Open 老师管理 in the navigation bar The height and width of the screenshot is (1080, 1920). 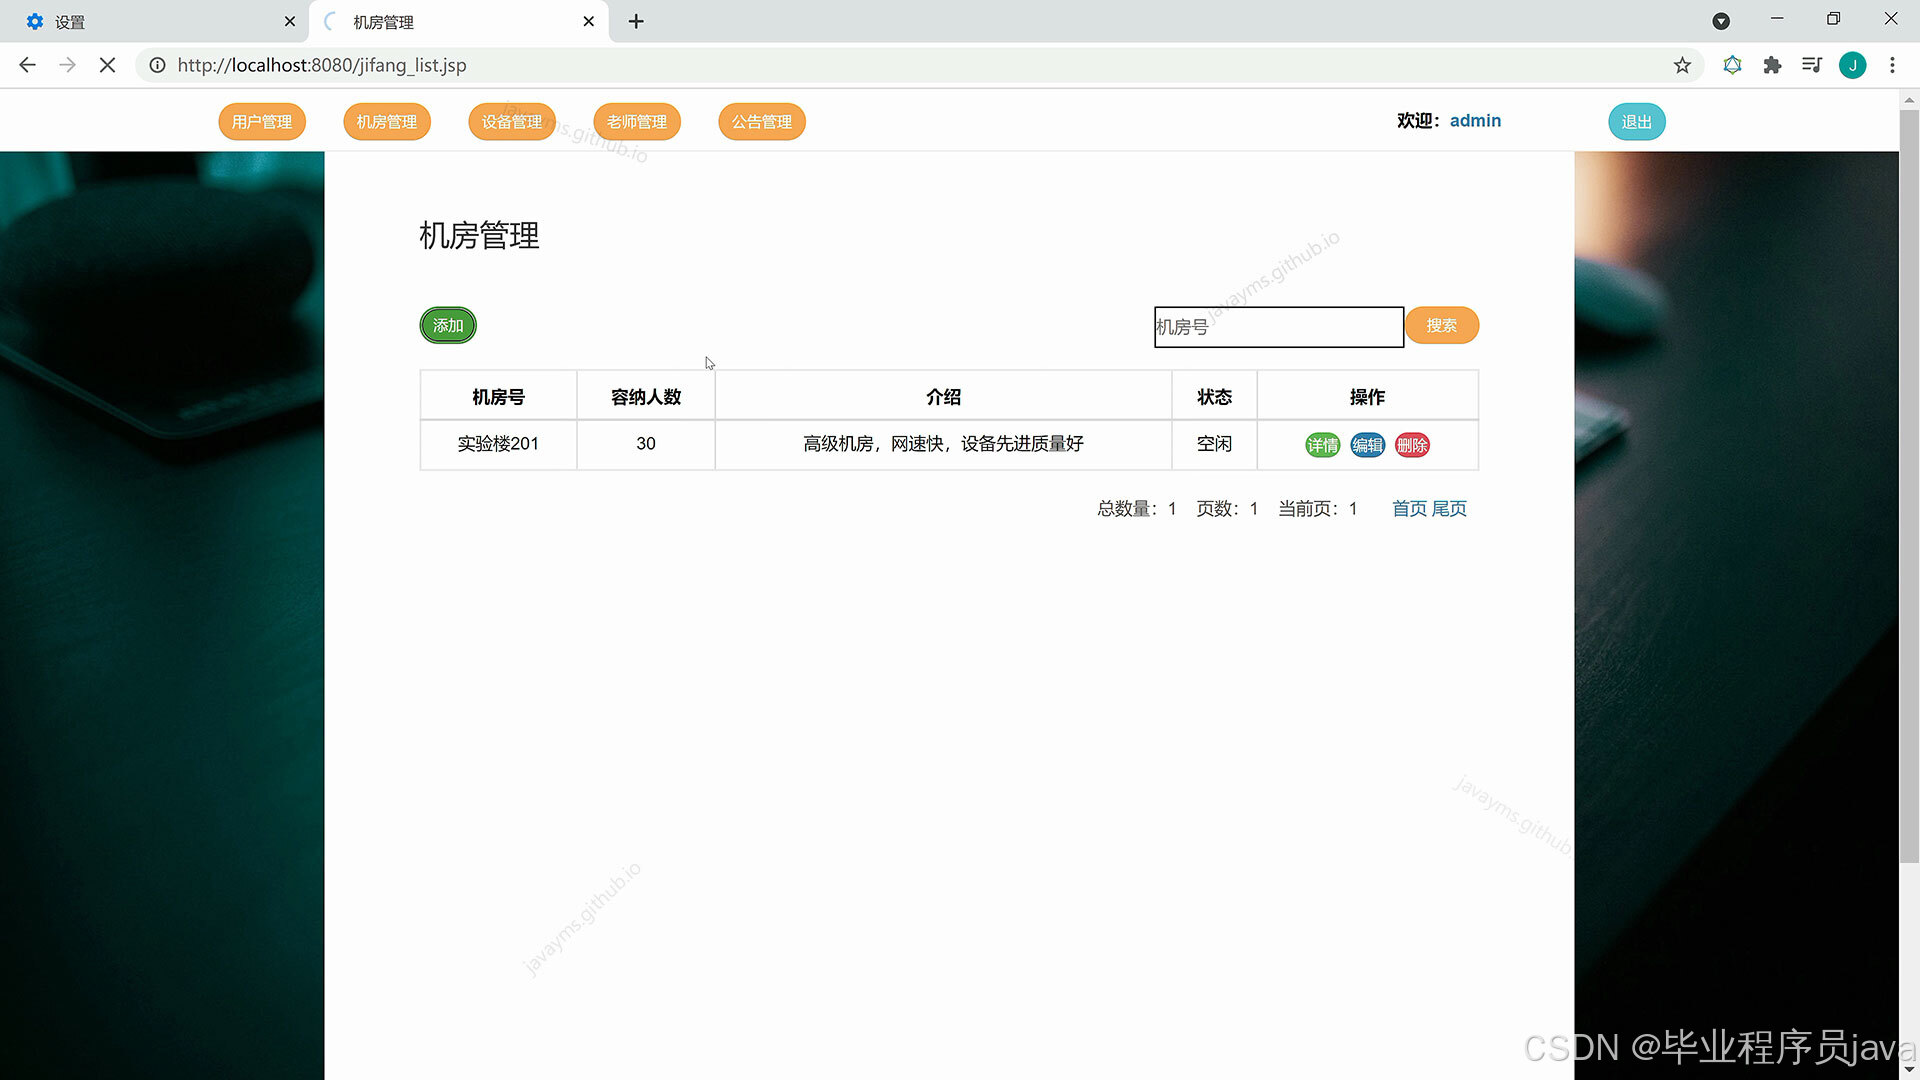point(637,122)
